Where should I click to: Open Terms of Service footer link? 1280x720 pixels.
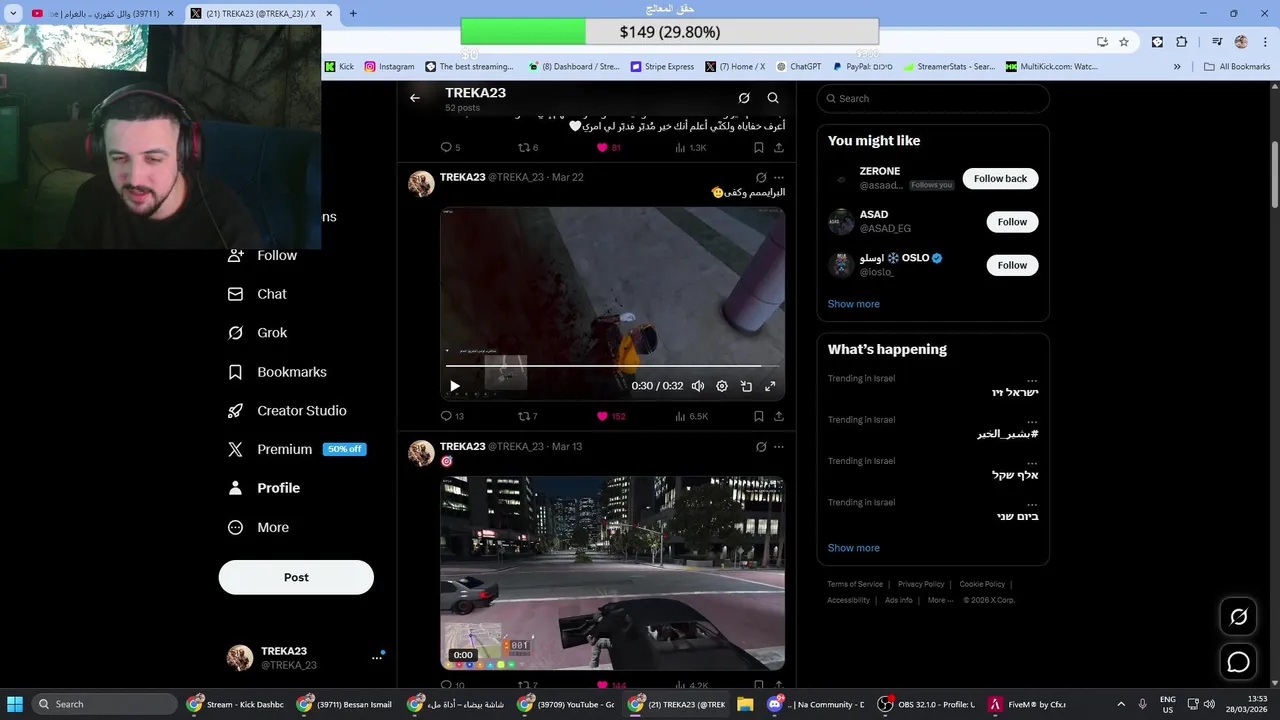click(x=855, y=584)
